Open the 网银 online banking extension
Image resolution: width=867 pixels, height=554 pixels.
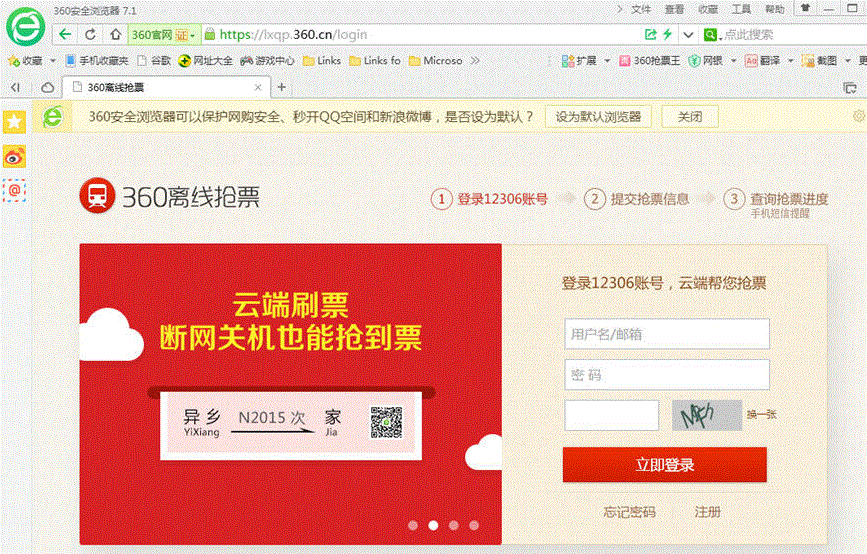(x=706, y=60)
